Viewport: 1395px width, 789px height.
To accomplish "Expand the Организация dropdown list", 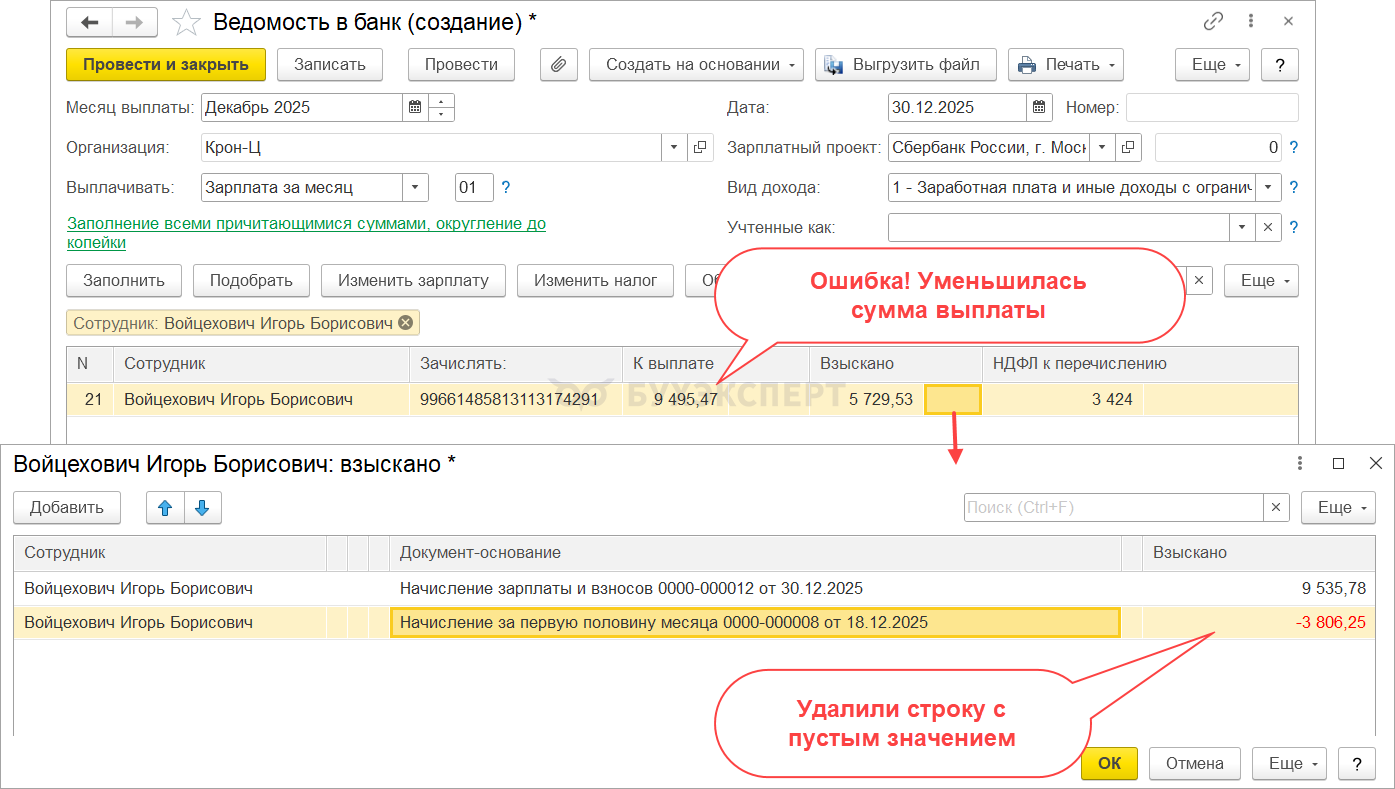I will 674,147.
